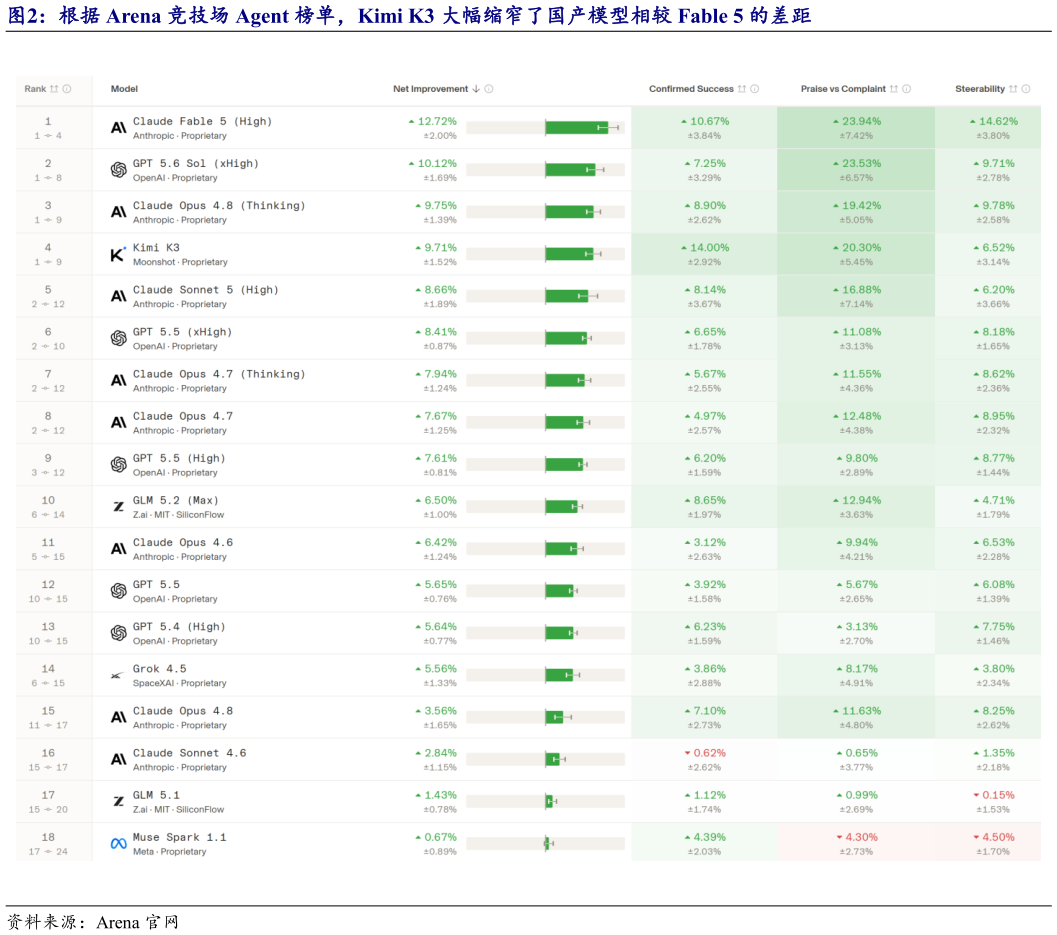Click 'Meta · Proprietary' subtitle
Screen dimensions: 1057x935
[169, 852]
